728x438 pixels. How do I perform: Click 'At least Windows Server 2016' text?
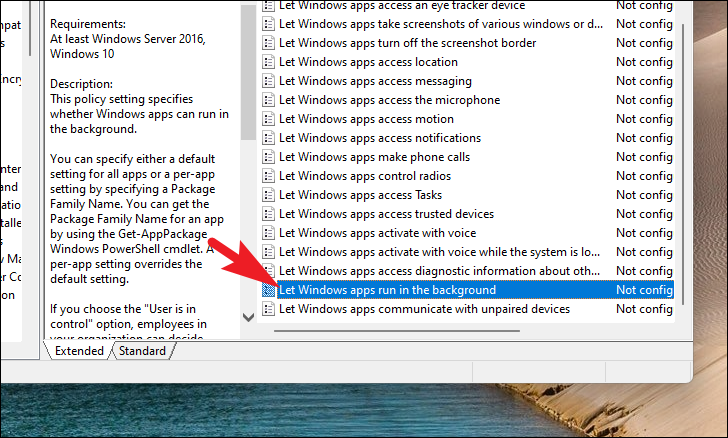[x=128, y=39]
